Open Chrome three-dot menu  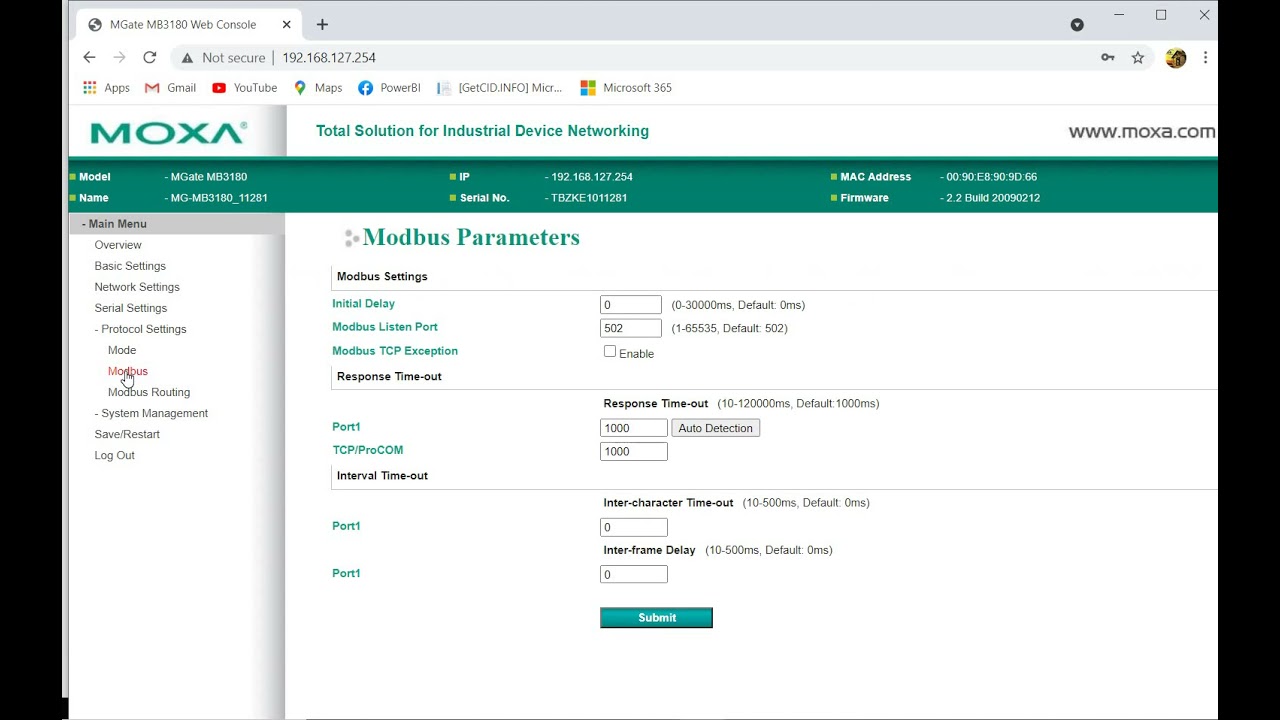click(1205, 58)
